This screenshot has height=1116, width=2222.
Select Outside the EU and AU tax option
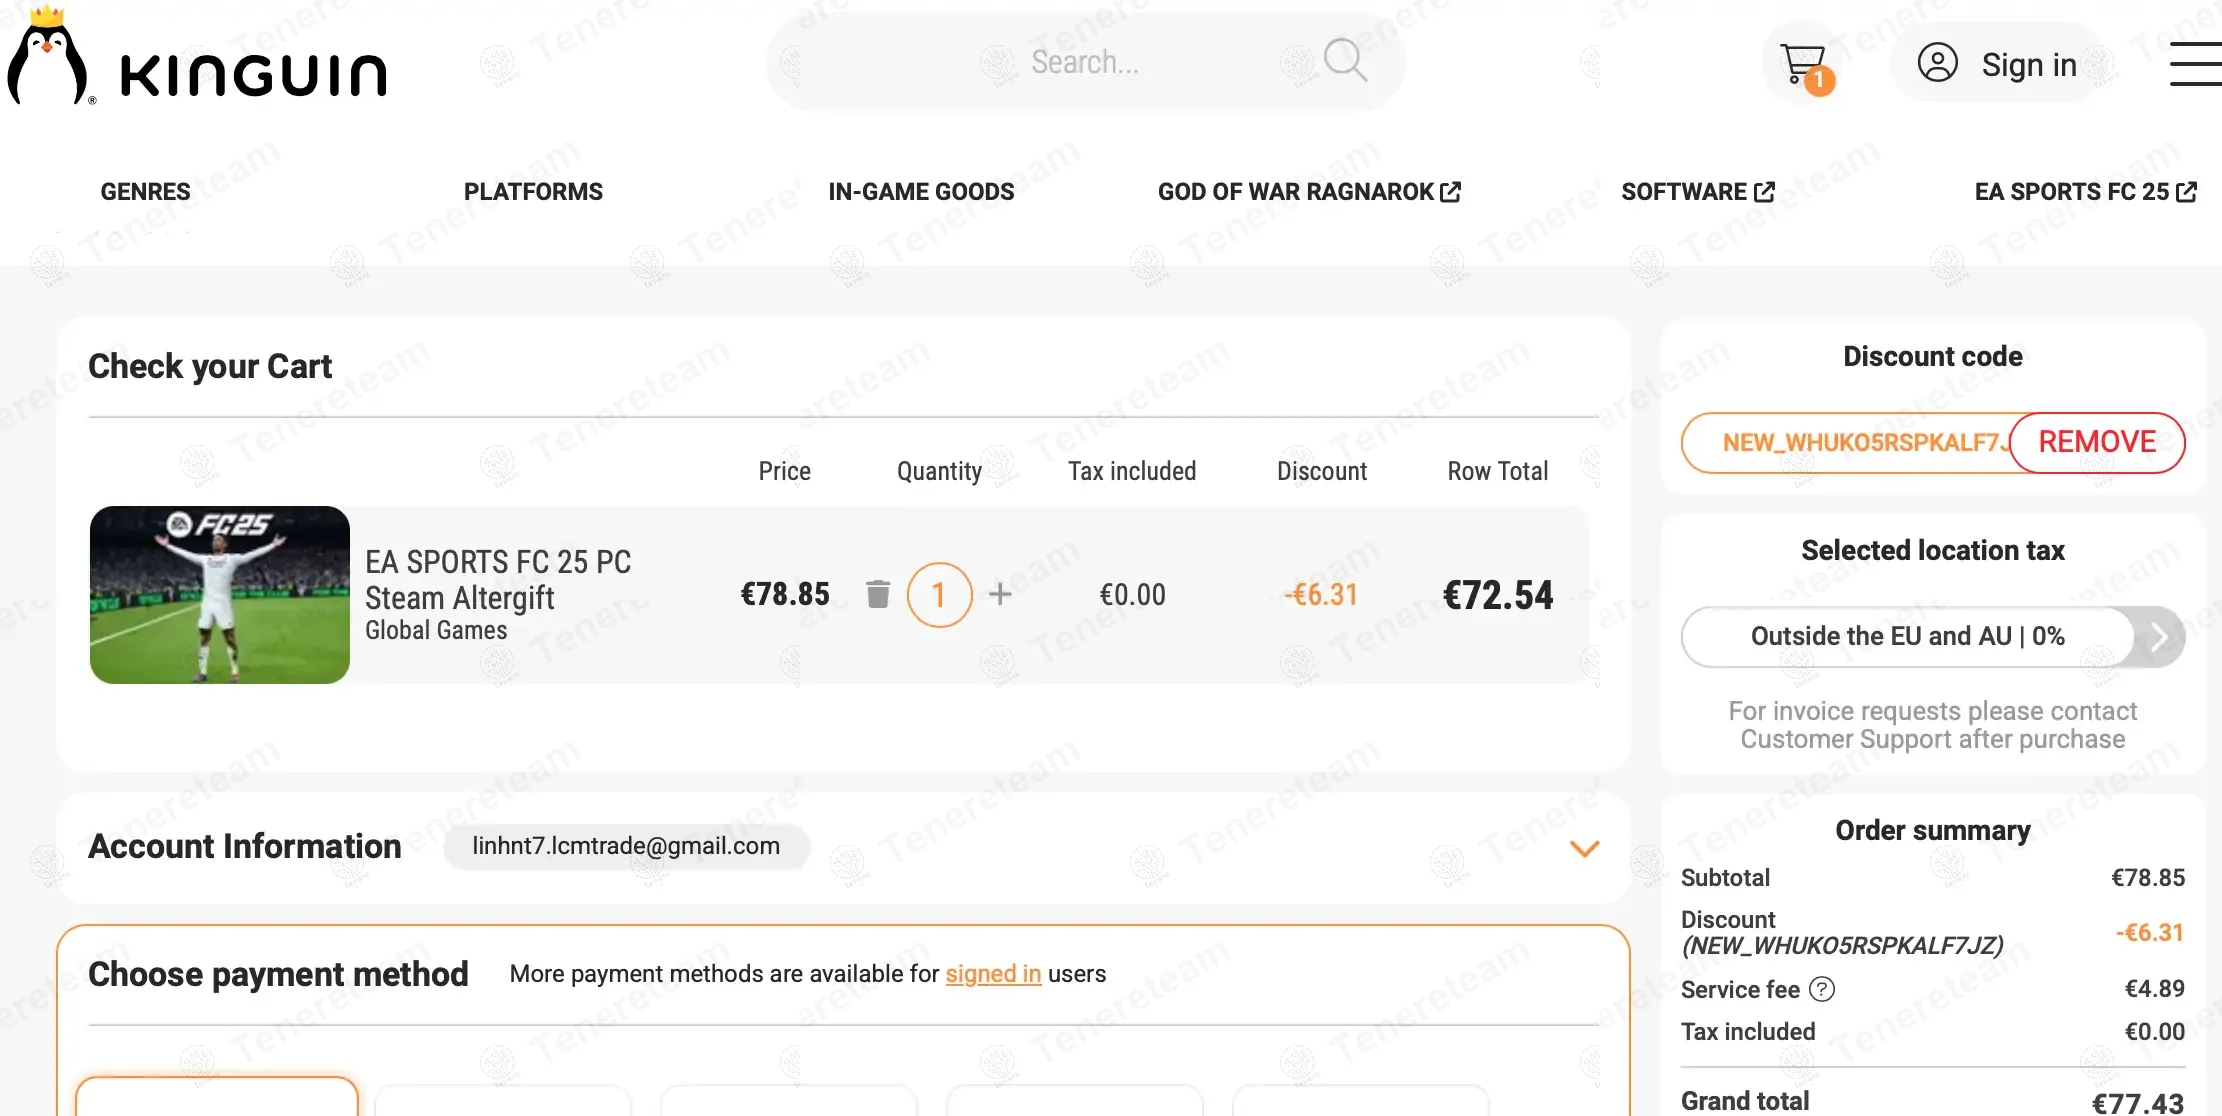pyautogui.click(x=1907, y=637)
